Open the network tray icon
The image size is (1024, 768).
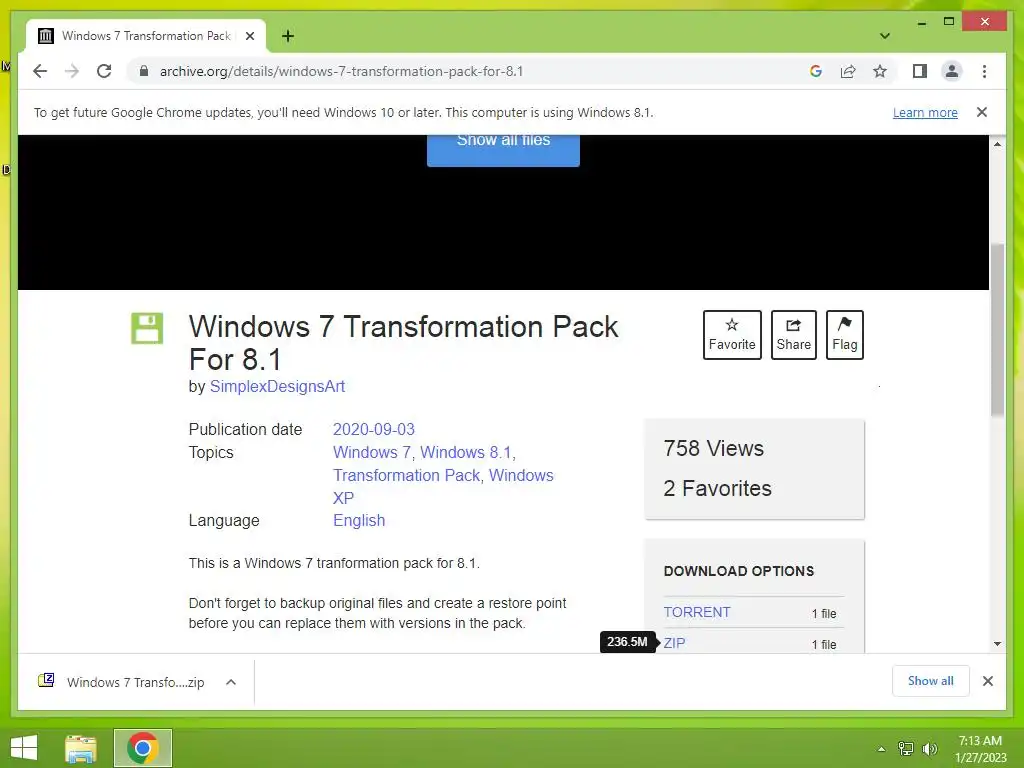[906, 748]
